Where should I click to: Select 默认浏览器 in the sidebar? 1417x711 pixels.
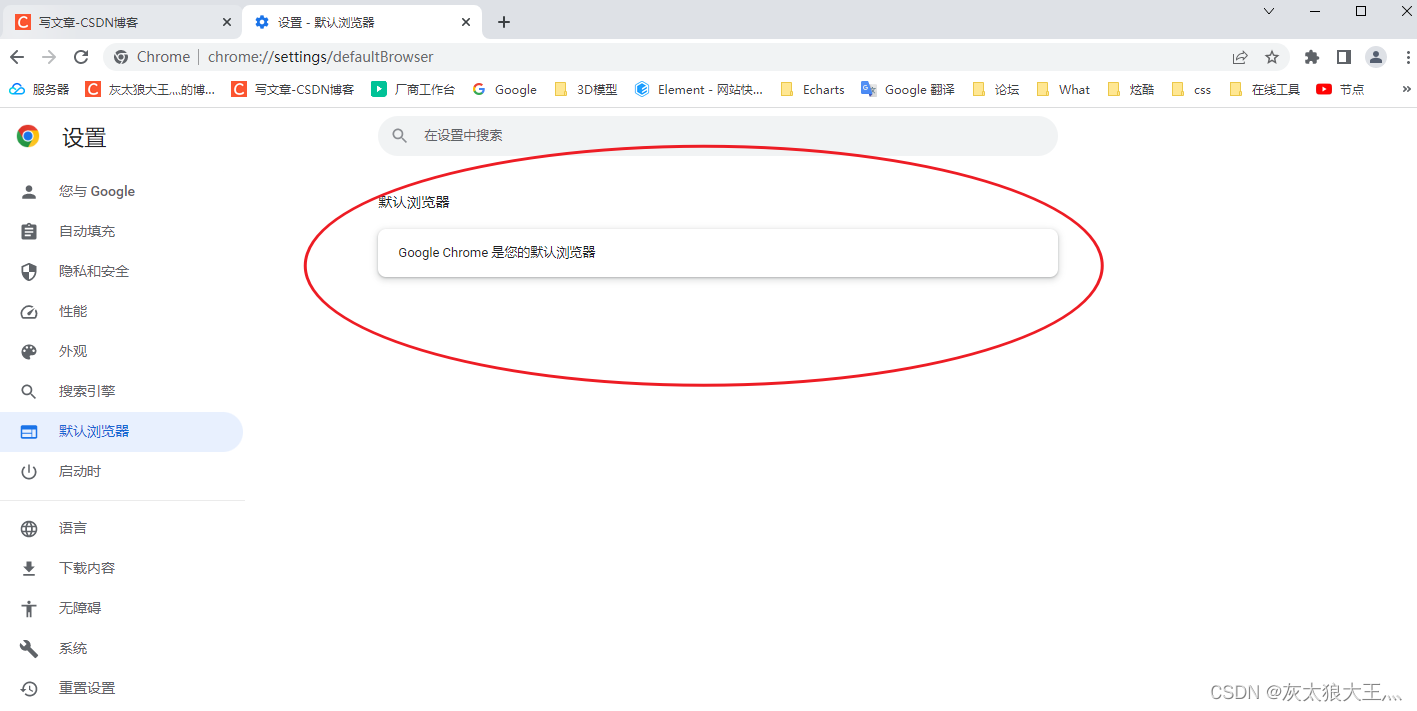[121, 431]
